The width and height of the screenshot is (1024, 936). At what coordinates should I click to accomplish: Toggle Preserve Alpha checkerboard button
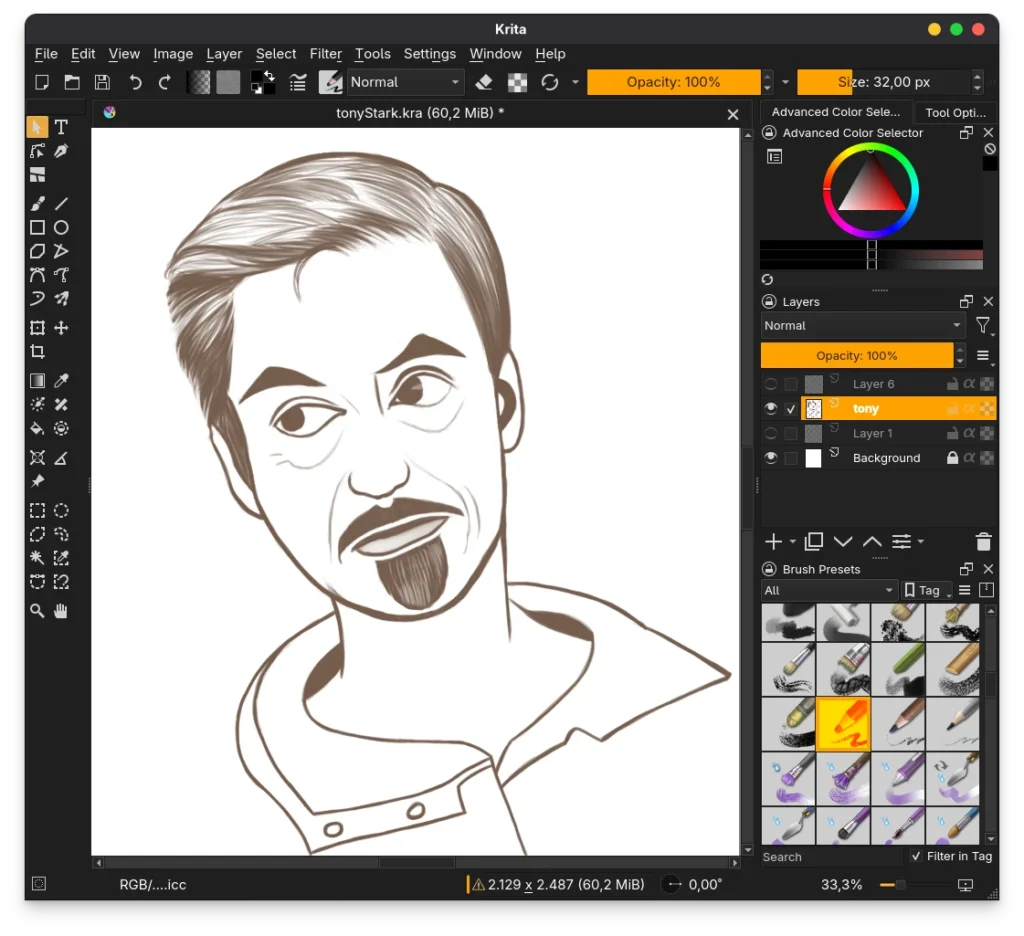pyautogui.click(x=517, y=82)
